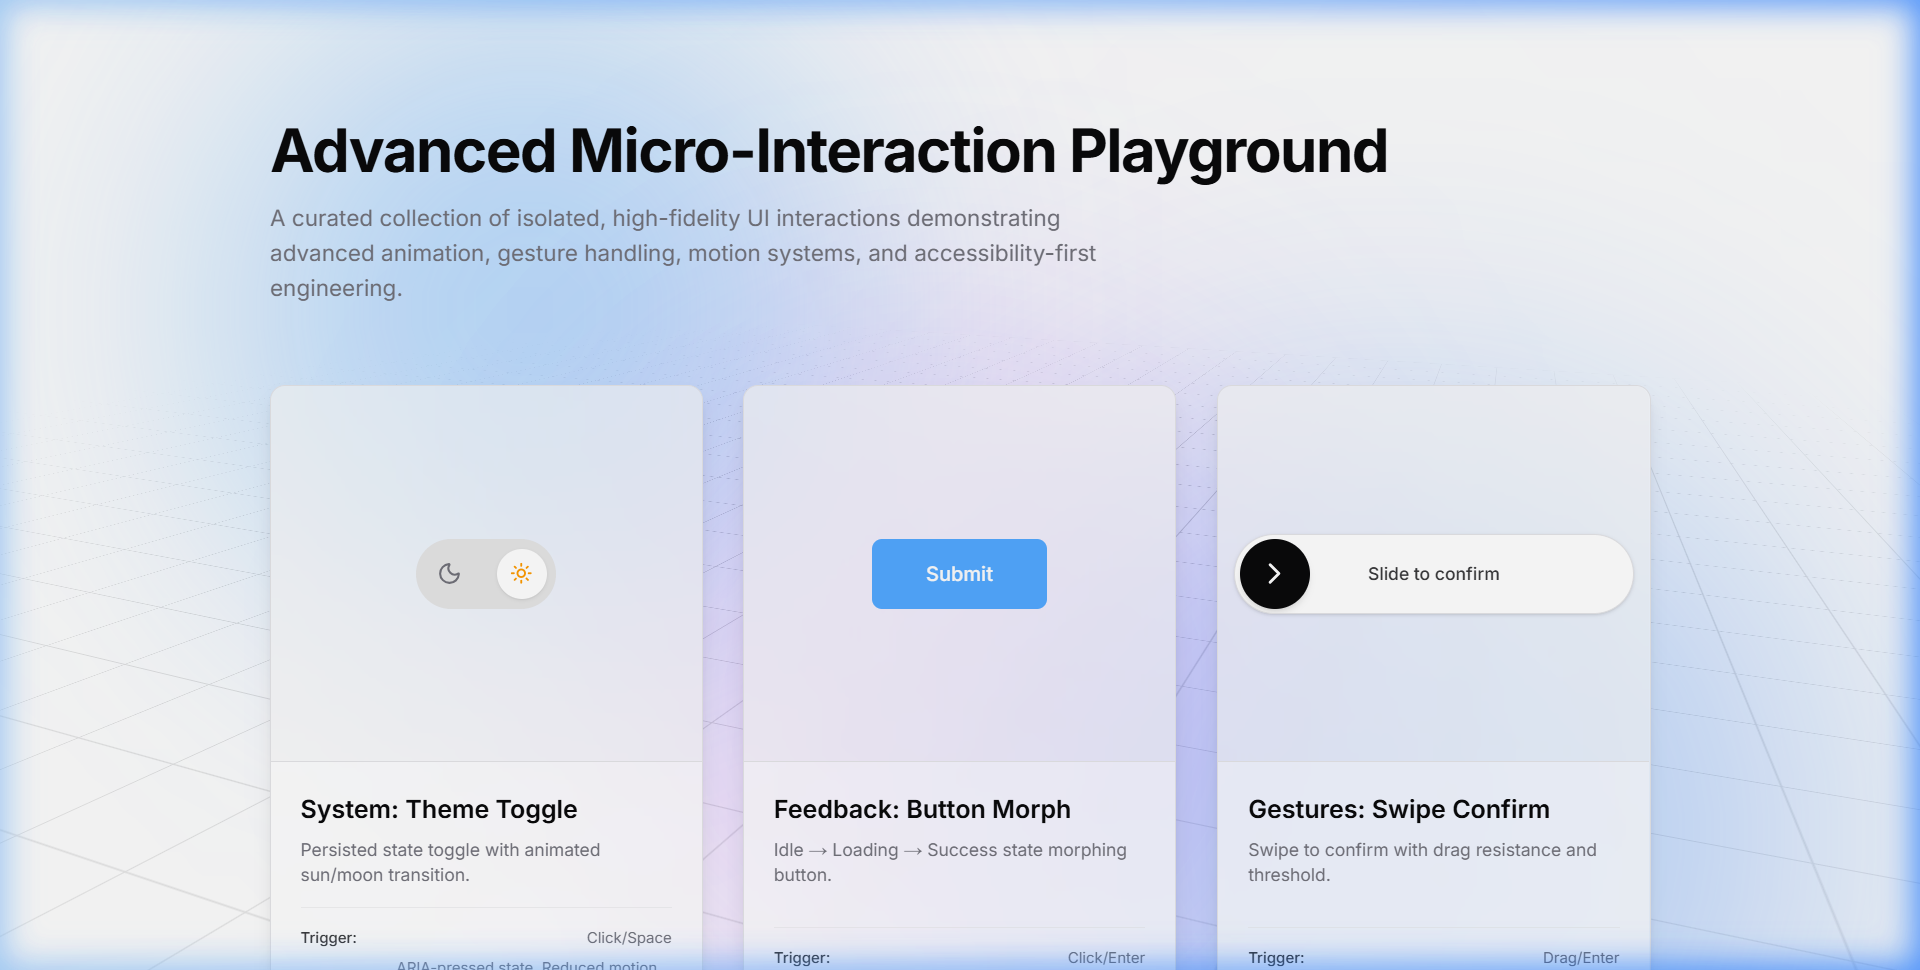The height and width of the screenshot is (970, 1920).
Task: Click the sun icon in theme toggle
Action: (x=521, y=573)
